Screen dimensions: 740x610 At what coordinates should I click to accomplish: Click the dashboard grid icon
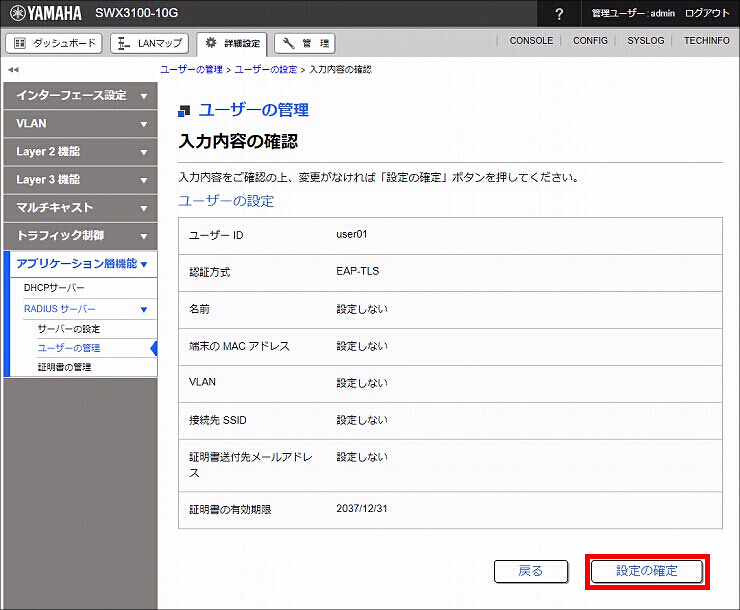tap(20, 43)
